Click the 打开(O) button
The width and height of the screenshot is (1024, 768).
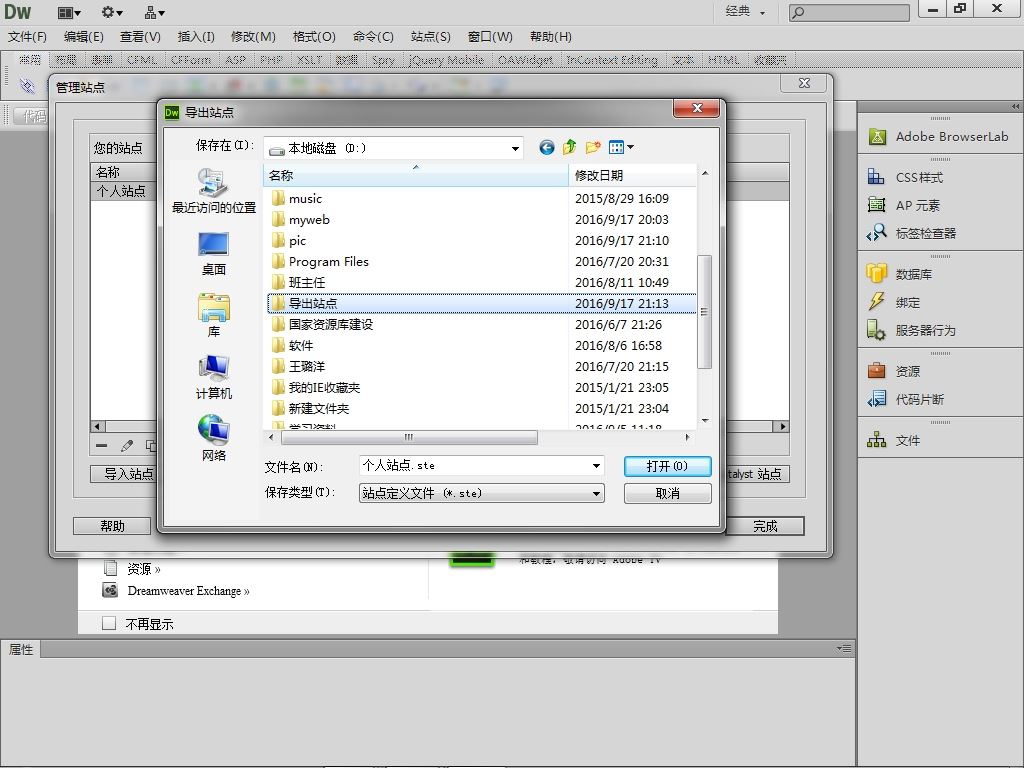(667, 466)
